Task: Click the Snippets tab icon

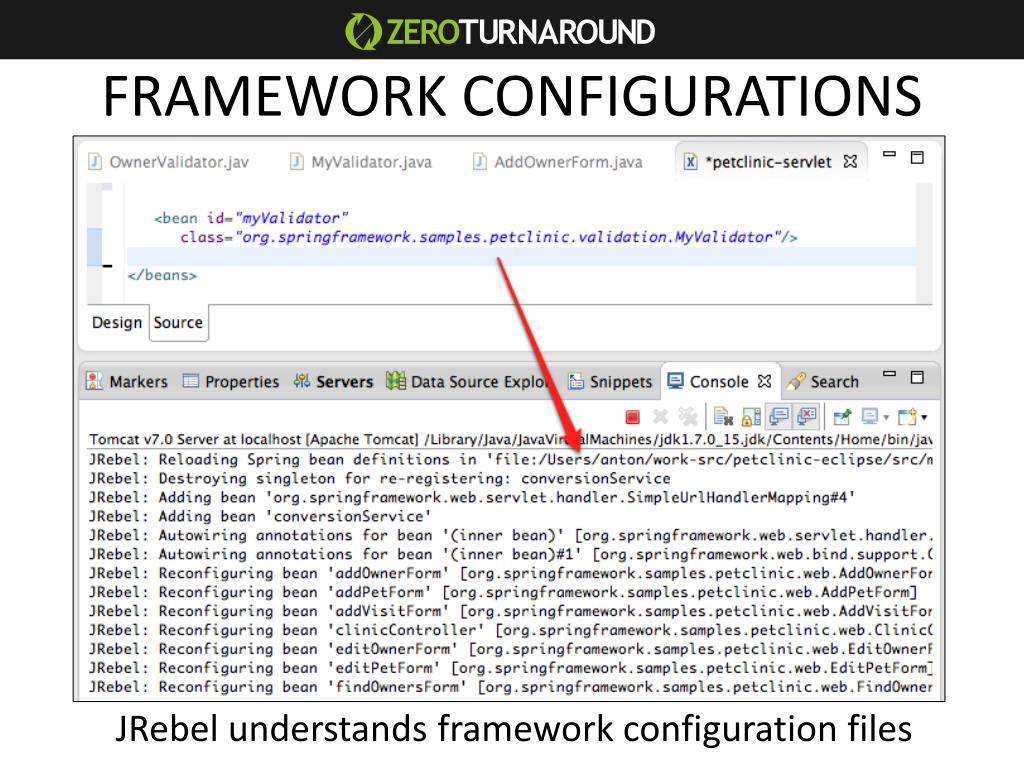Action: [x=575, y=381]
